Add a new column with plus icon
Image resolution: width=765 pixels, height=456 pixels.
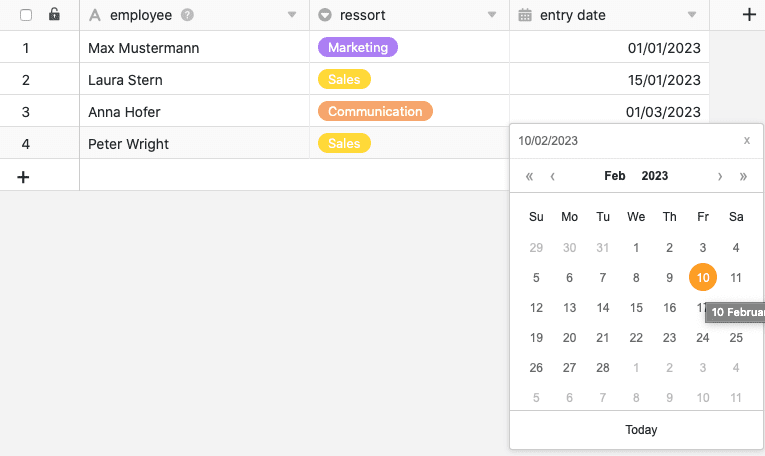coord(749,15)
